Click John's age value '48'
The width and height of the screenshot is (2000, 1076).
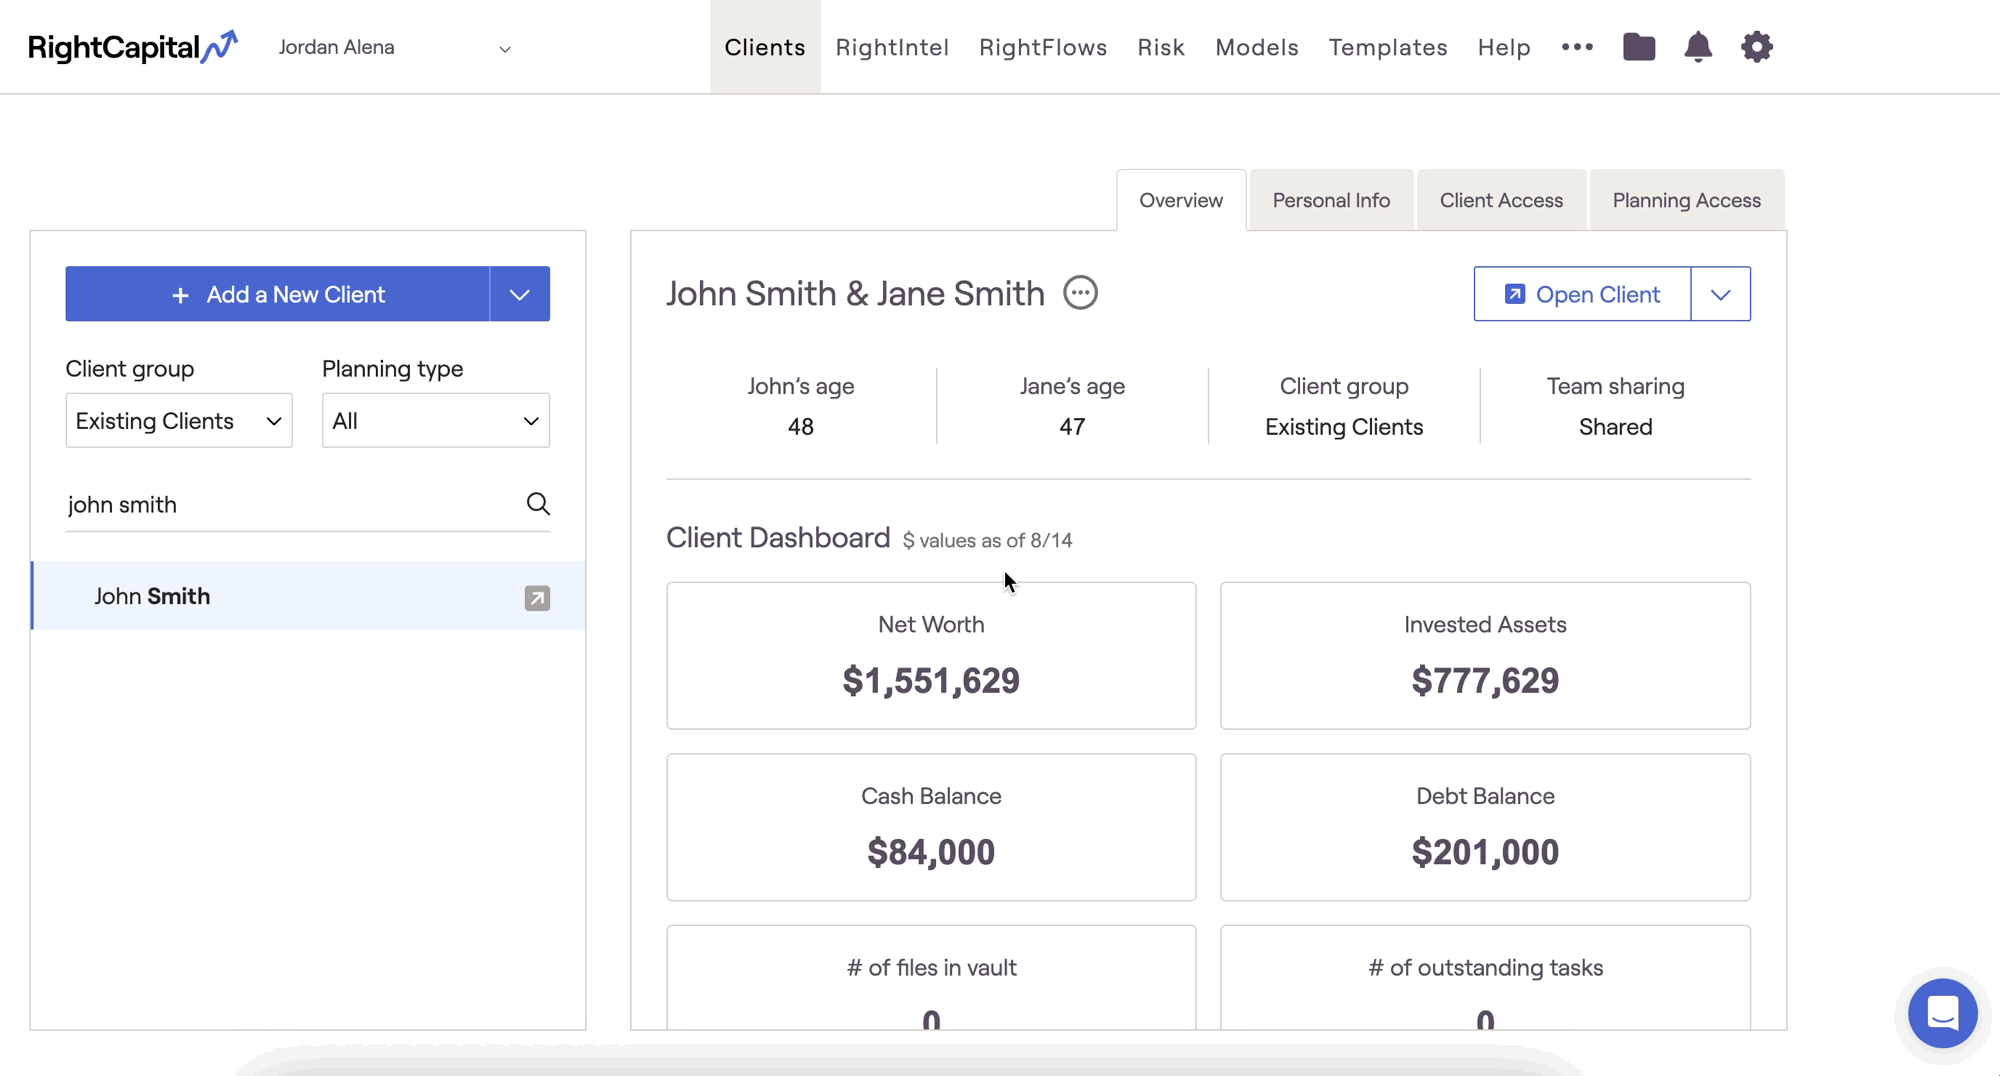click(801, 427)
